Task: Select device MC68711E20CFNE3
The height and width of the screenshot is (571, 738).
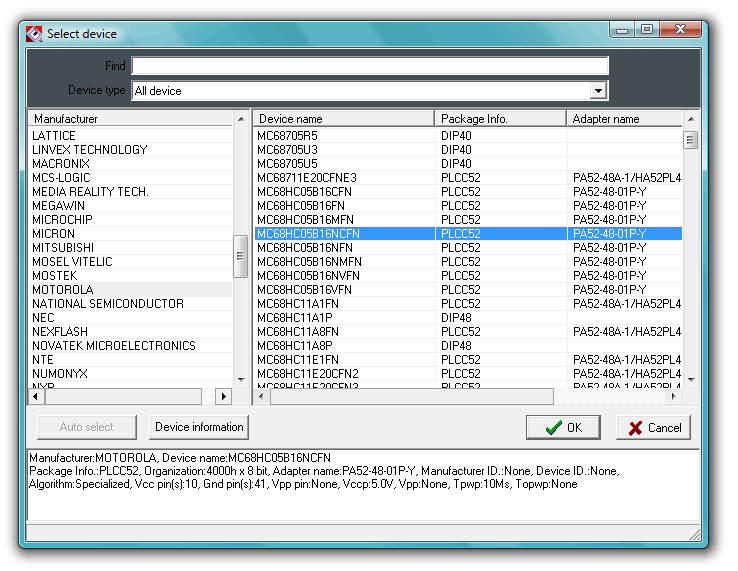Action: click(468, 177)
